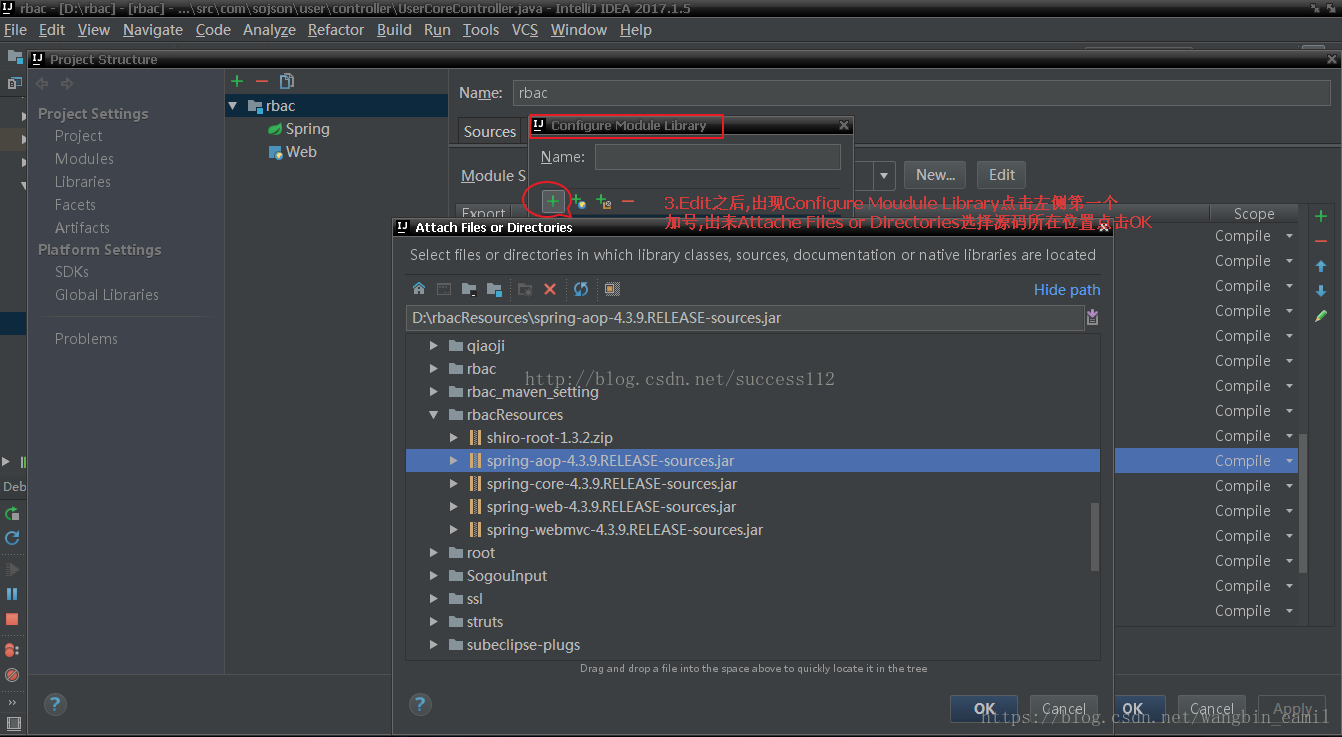This screenshot has height=737, width=1342.
Task: Click the Copy module icon above rbac tree
Action: 287,81
